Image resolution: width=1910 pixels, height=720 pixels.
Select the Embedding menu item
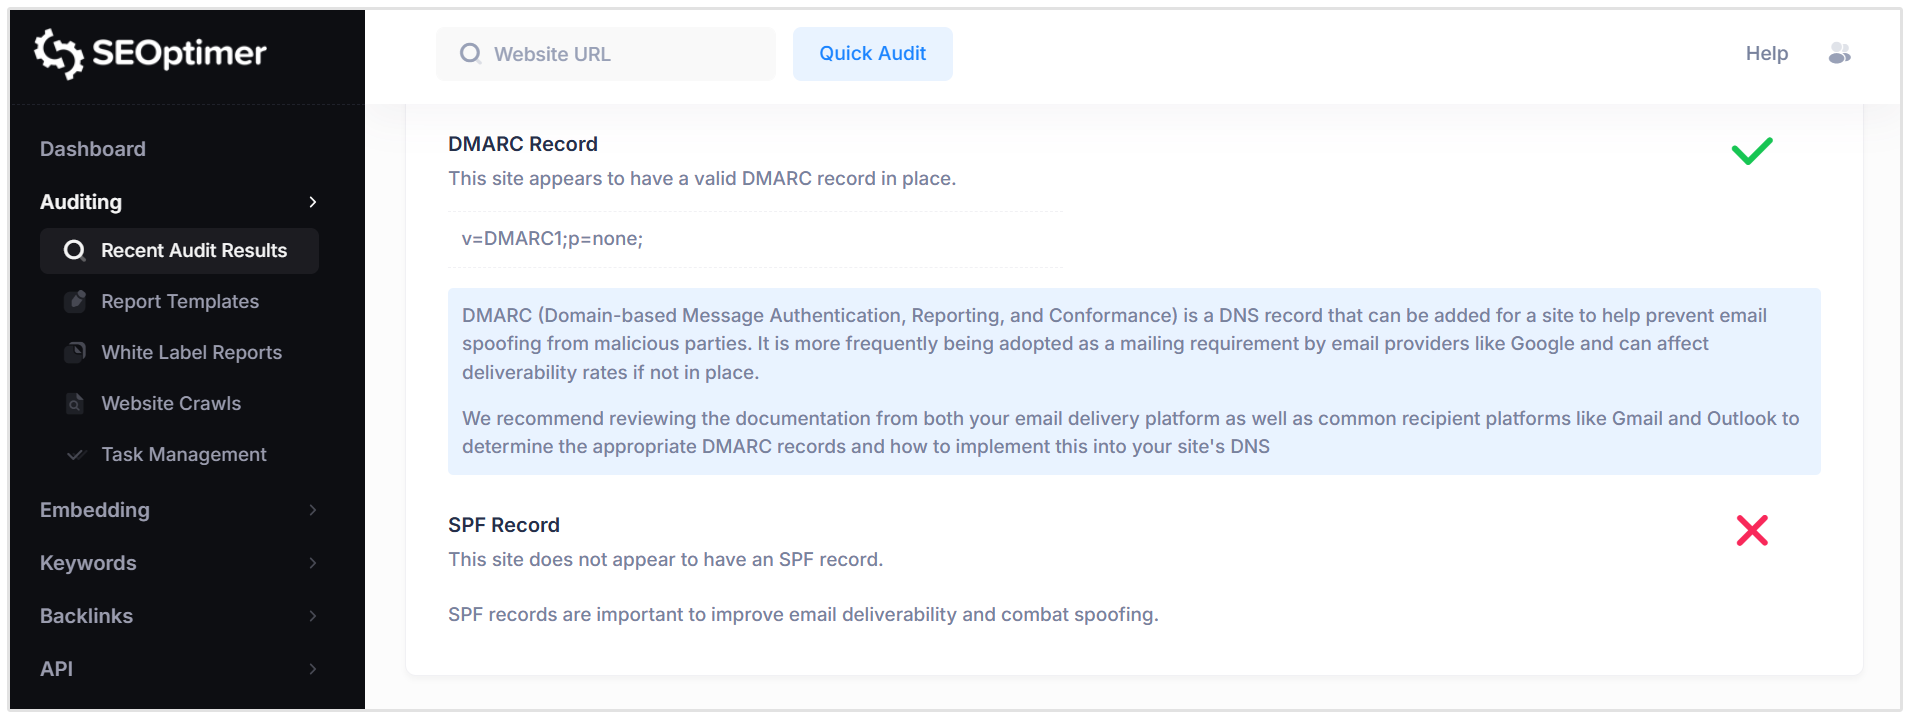coord(95,510)
